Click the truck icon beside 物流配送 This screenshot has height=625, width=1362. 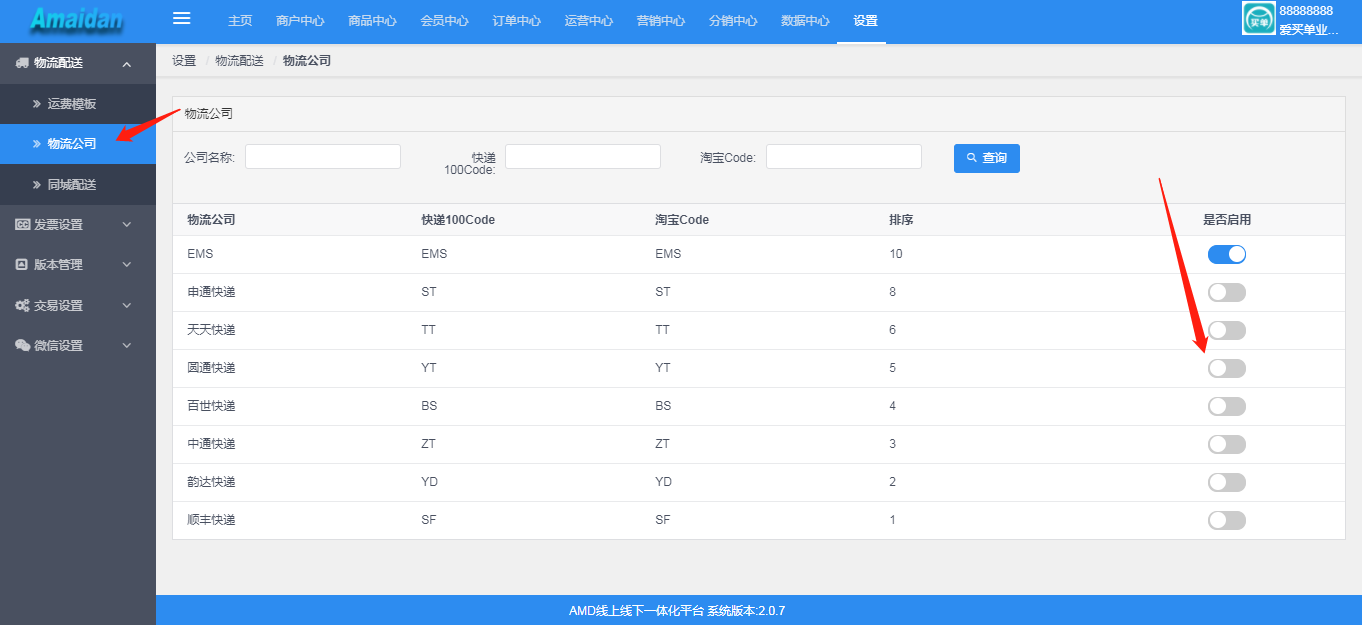coord(22,63)
